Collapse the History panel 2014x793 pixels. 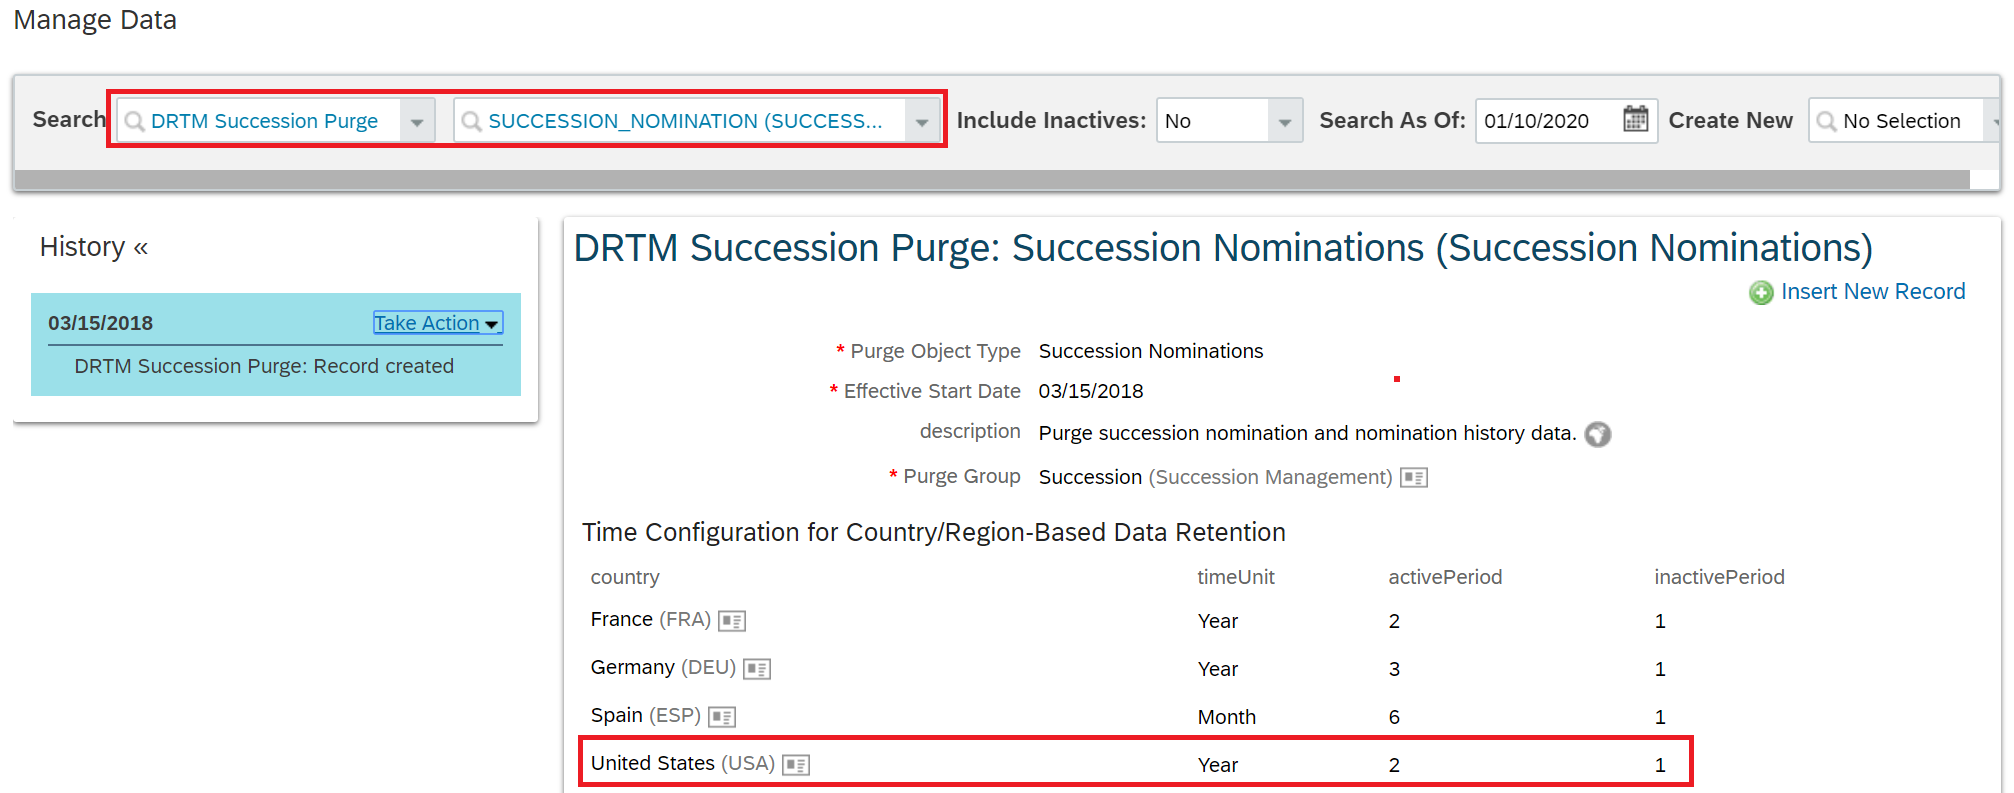click(x=140, y=247)
